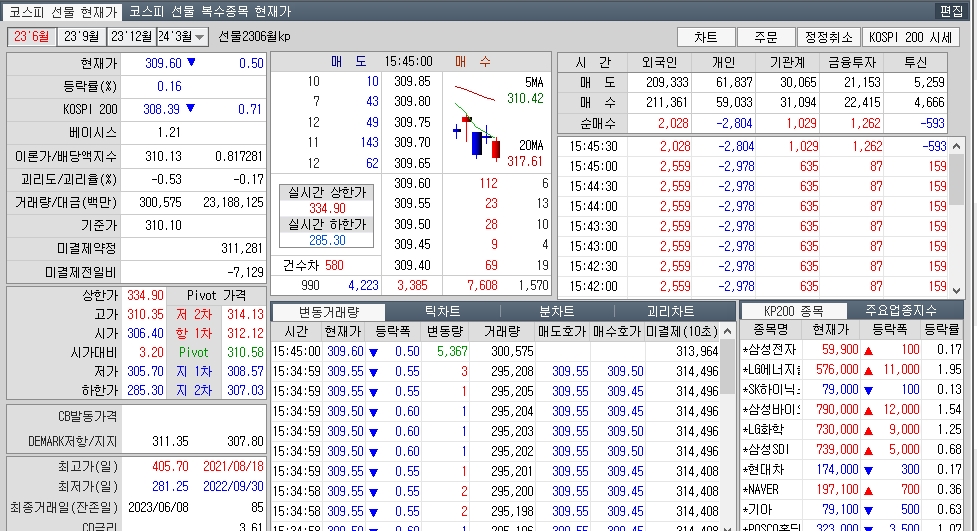Click the 주문 order button

pyautogui.click(x=765, y=37)
